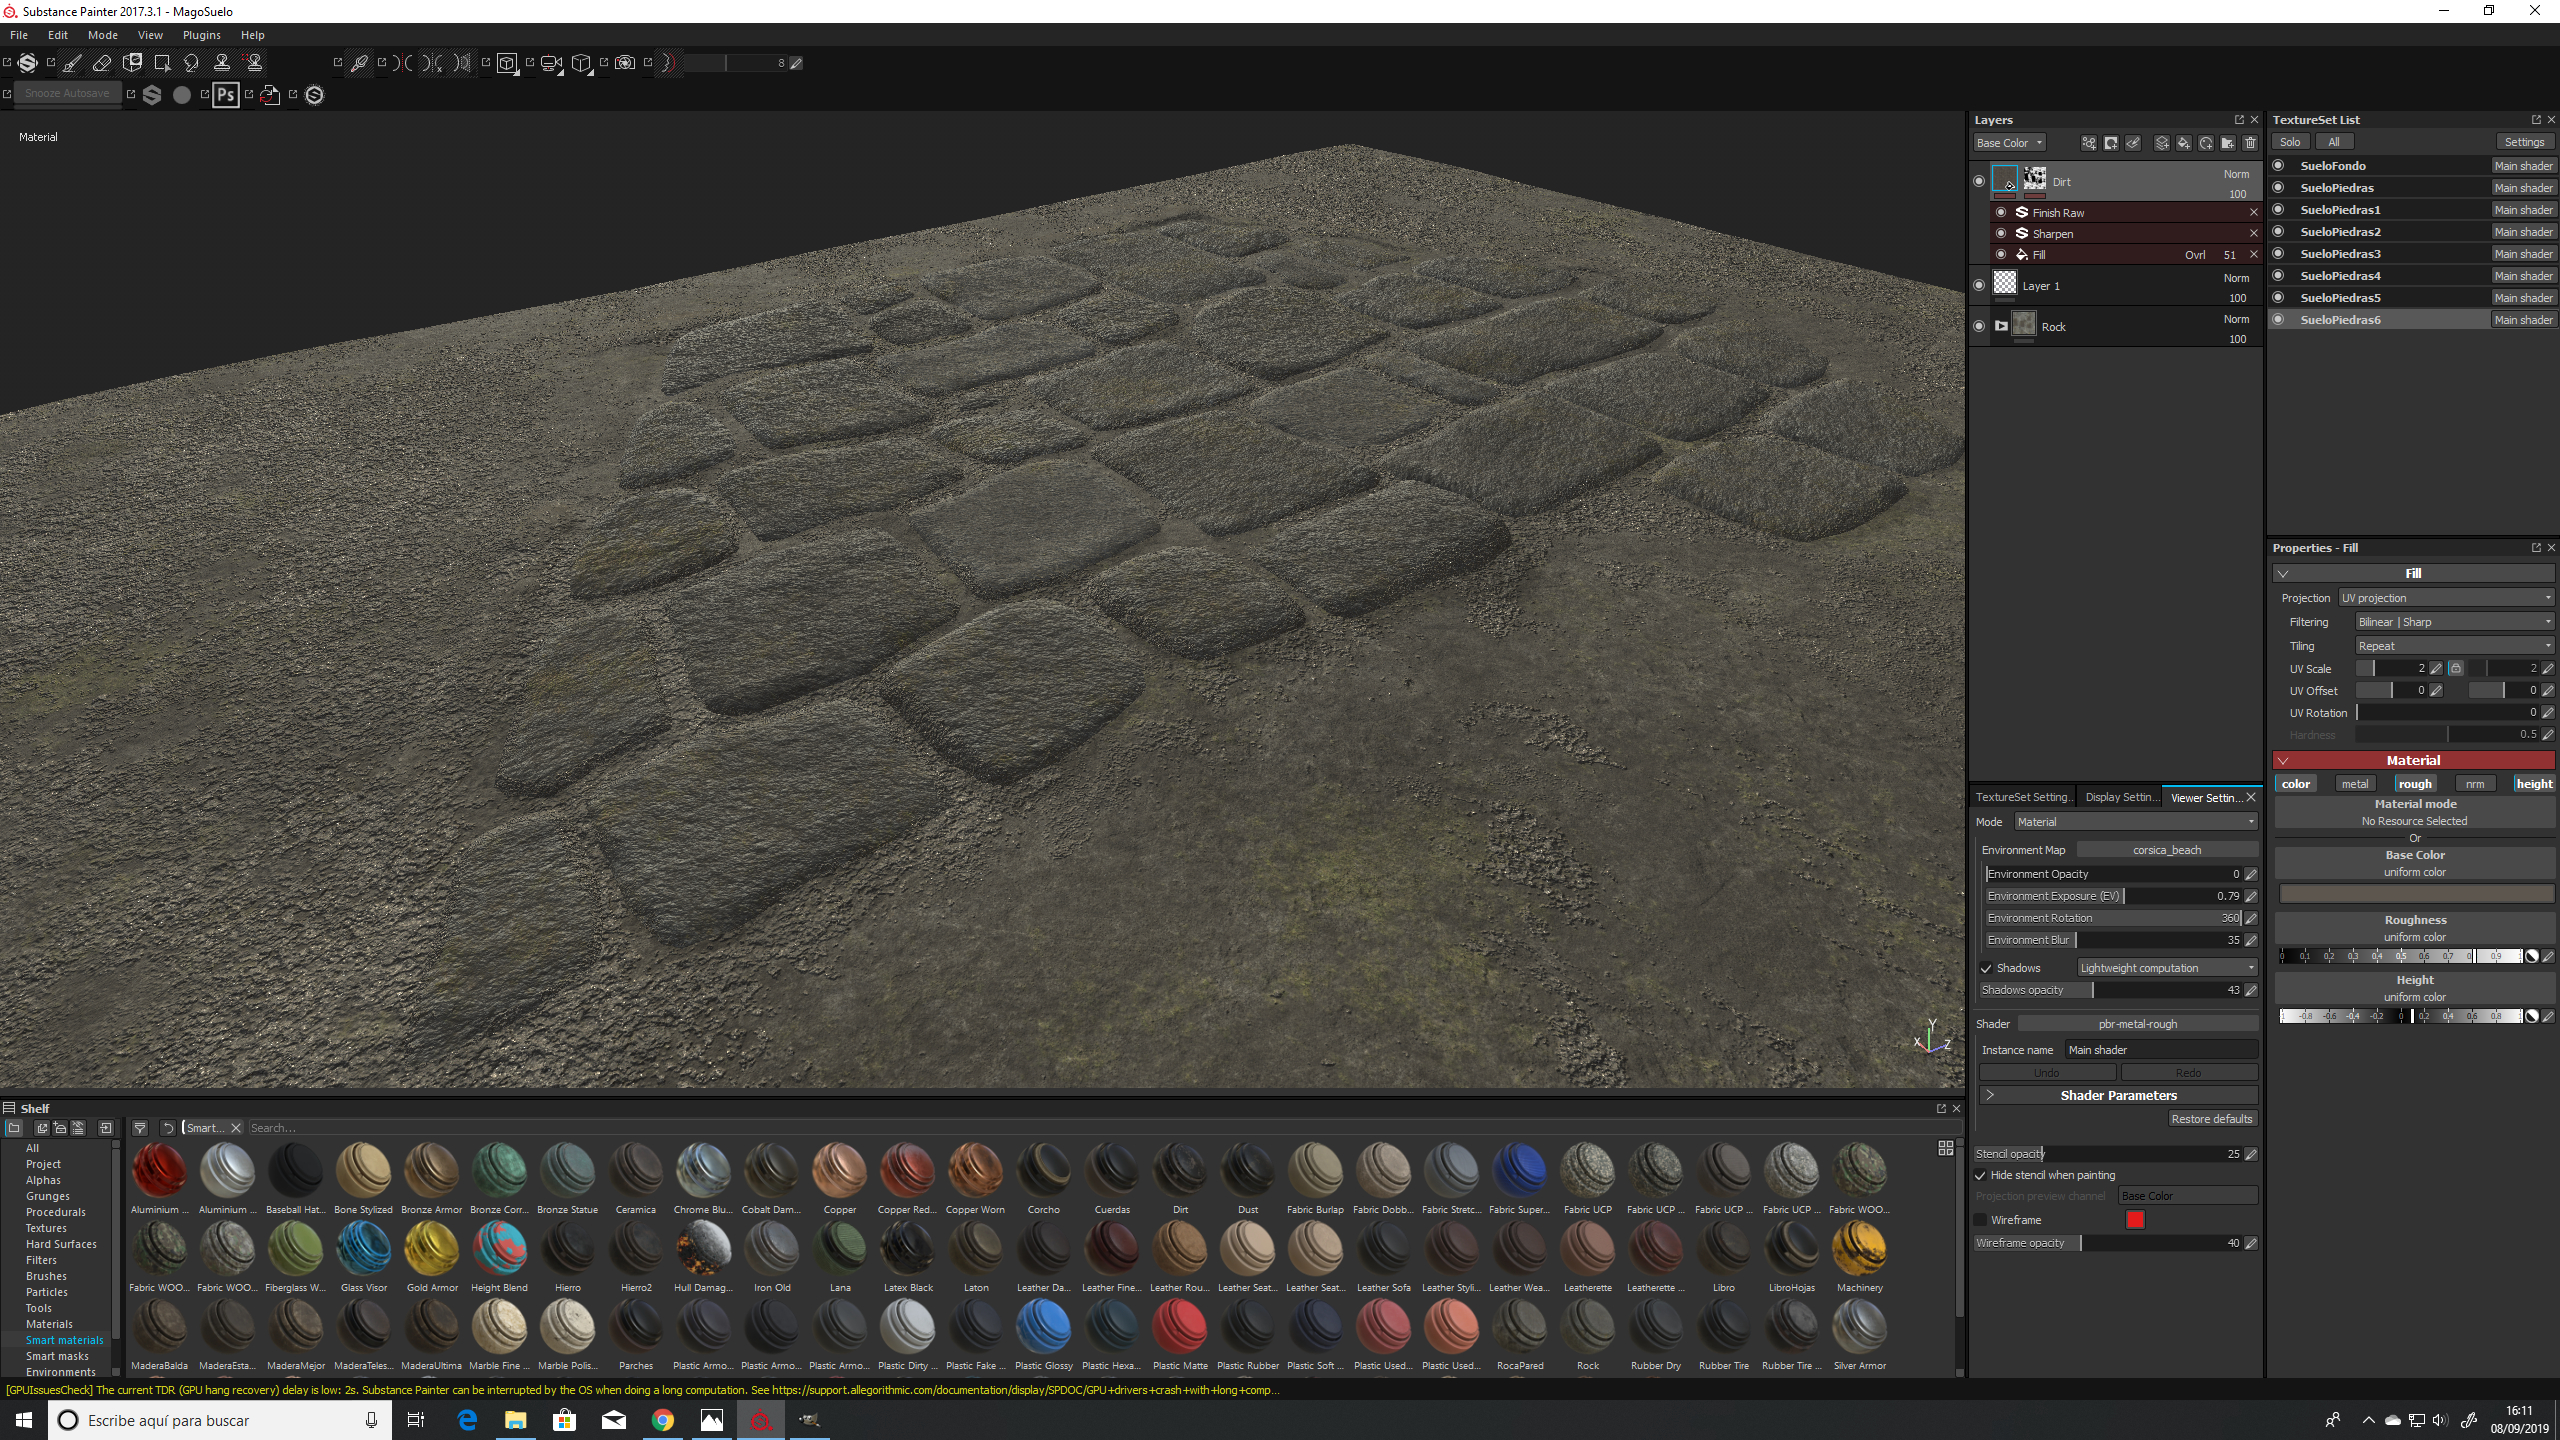Expand the Rock folder layer
Image resolution: width=2560 pixels, height=1440 pixels.
click(x=2001, y=326)
